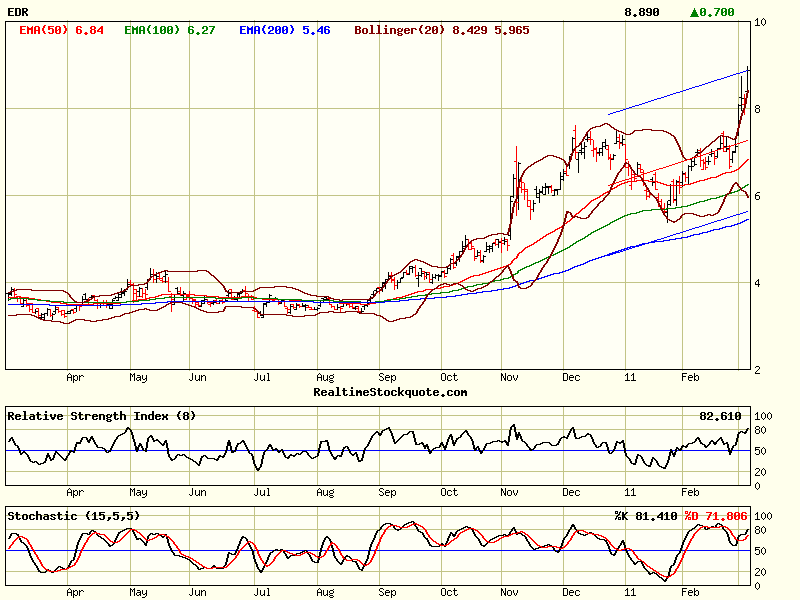Viewport: 800px width, 600px height.
Task: Click Nov under the Stochastic panel
Action: click(x=509, y=592)
